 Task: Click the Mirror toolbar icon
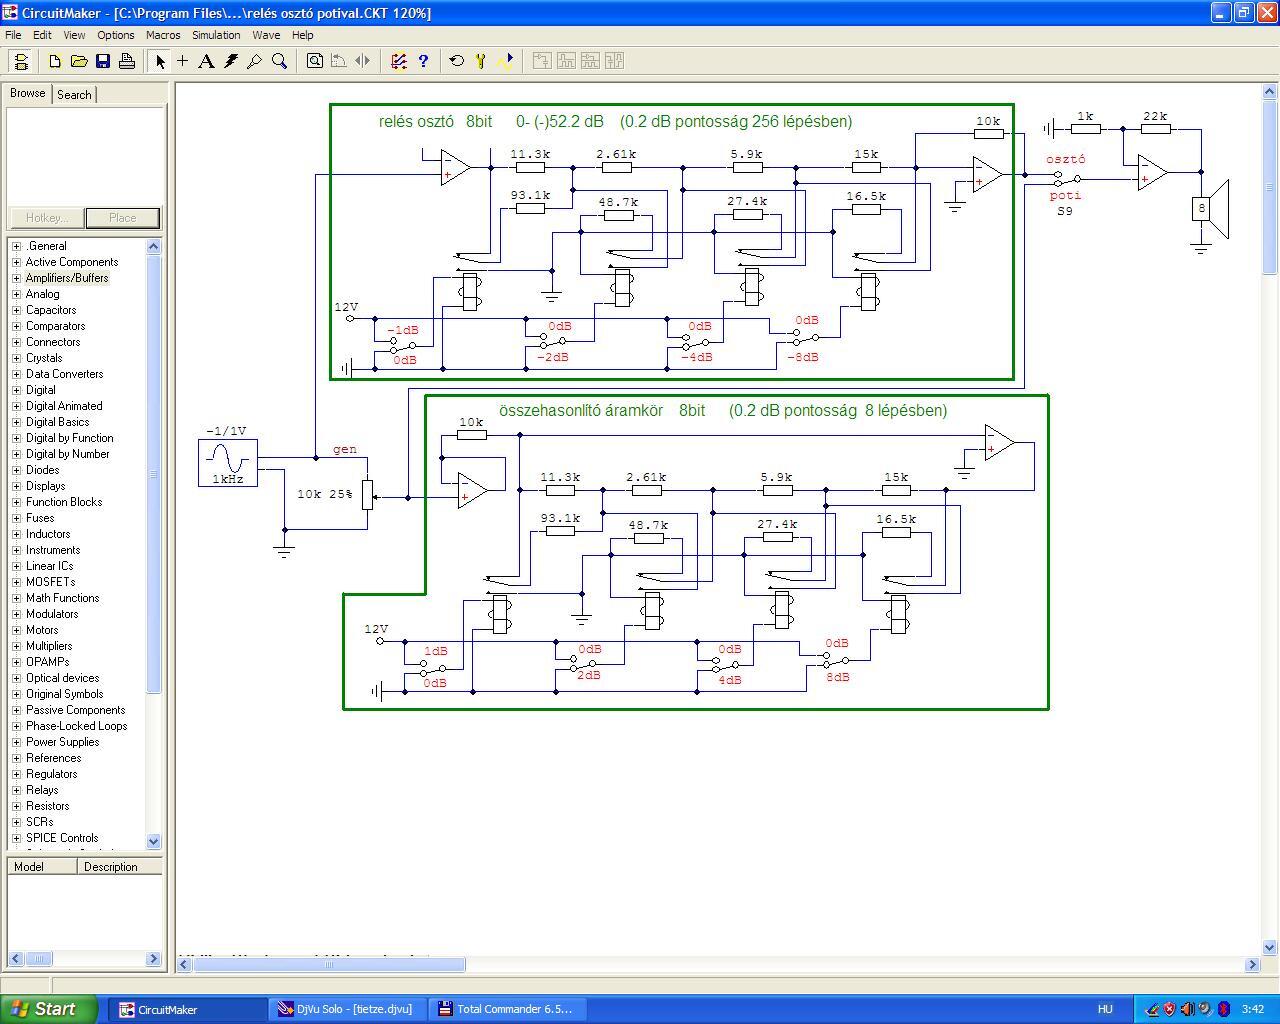click(x=363, y=61)
